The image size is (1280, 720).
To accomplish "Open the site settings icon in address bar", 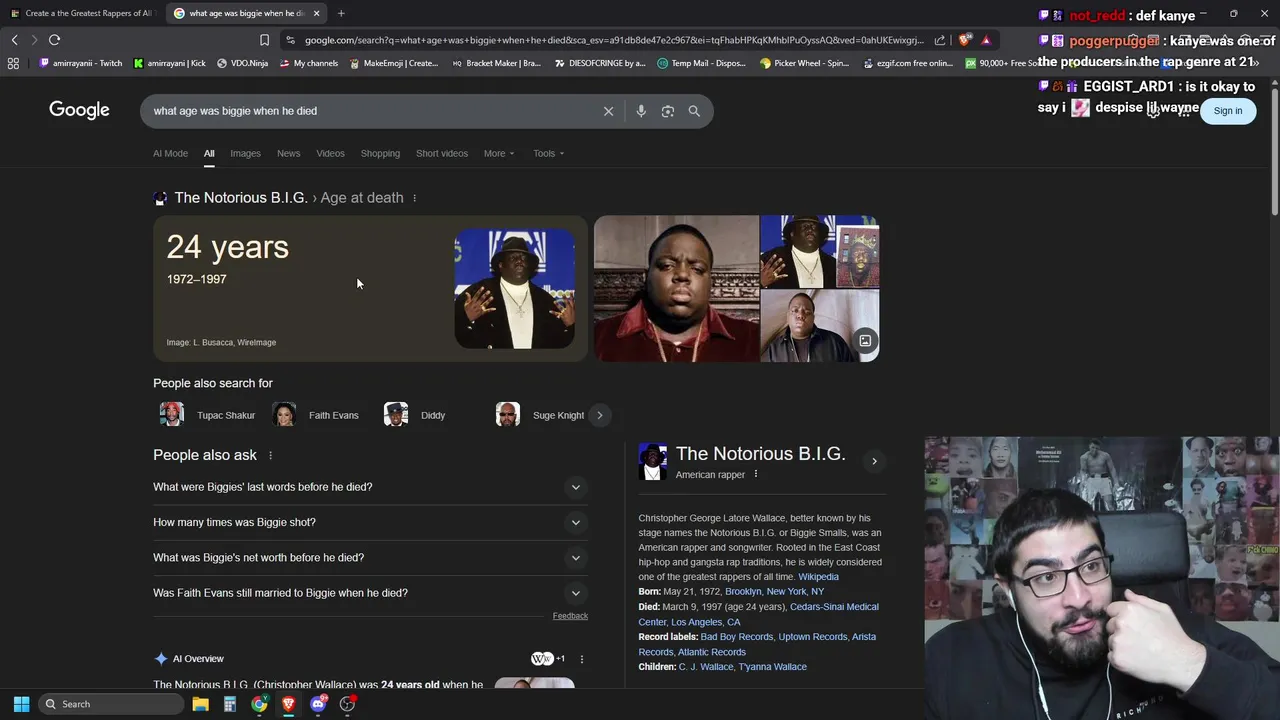I will [x=290, y=40].
